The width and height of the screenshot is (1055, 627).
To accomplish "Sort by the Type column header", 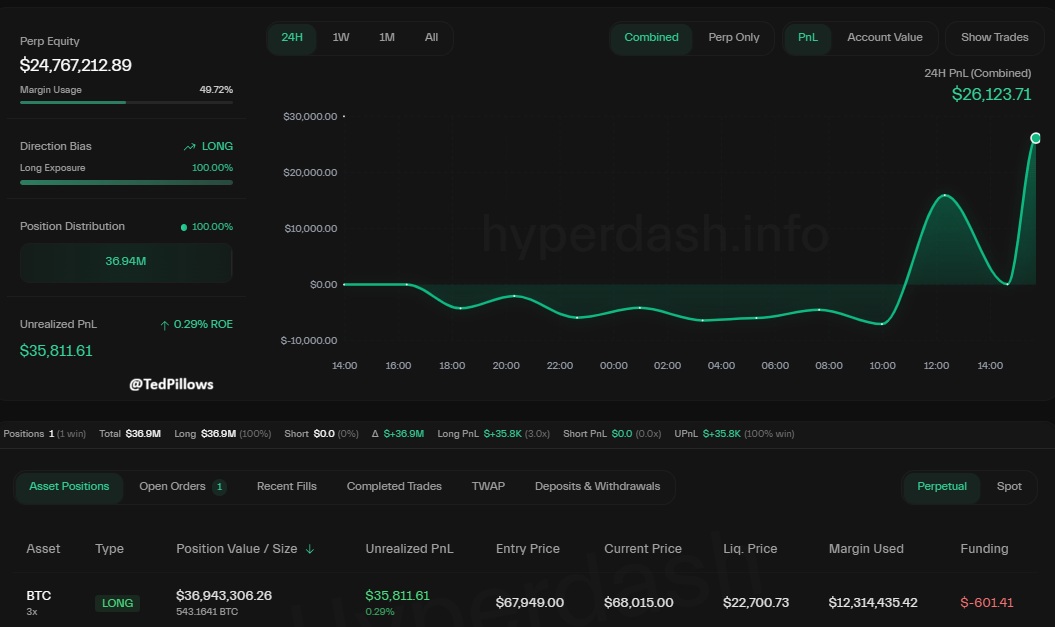I will tap(109, 549).
